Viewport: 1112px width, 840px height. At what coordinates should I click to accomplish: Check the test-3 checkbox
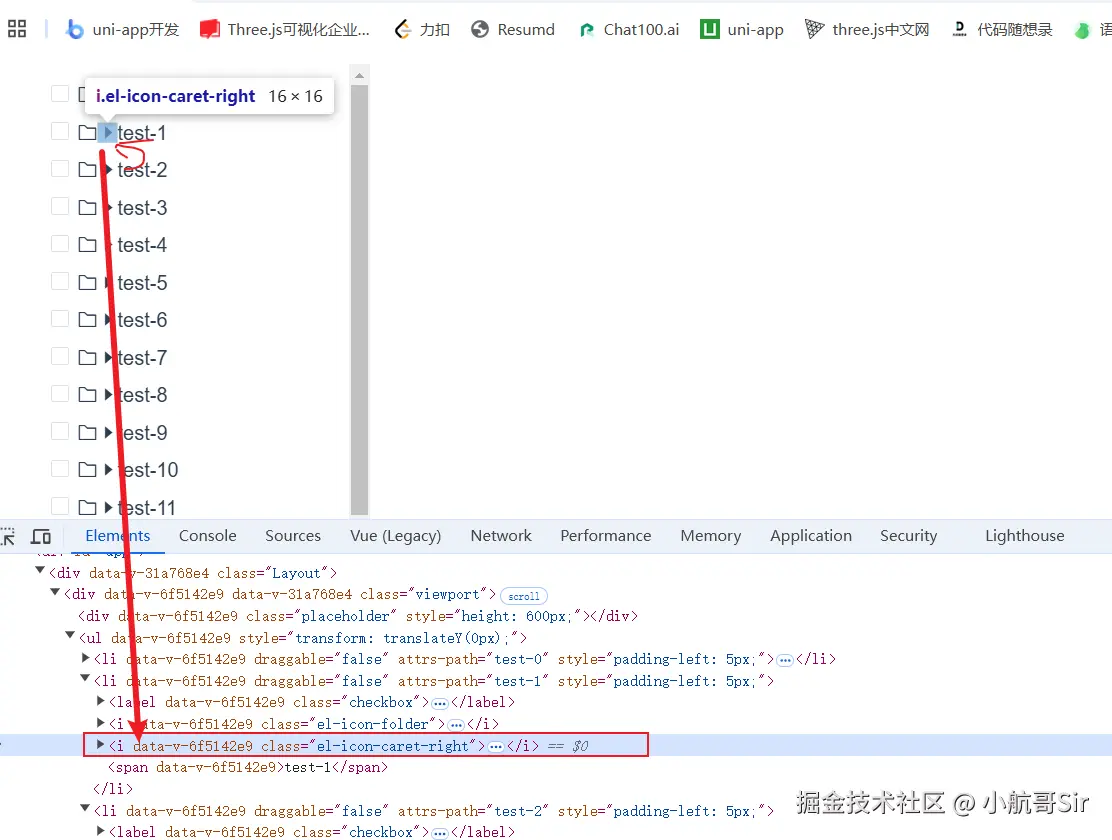pyautogui.click(x=60, y=206)
